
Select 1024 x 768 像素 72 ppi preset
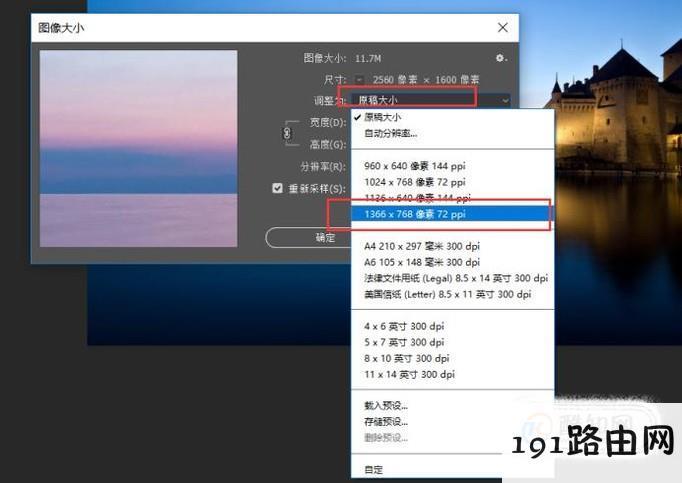point(452,182)
